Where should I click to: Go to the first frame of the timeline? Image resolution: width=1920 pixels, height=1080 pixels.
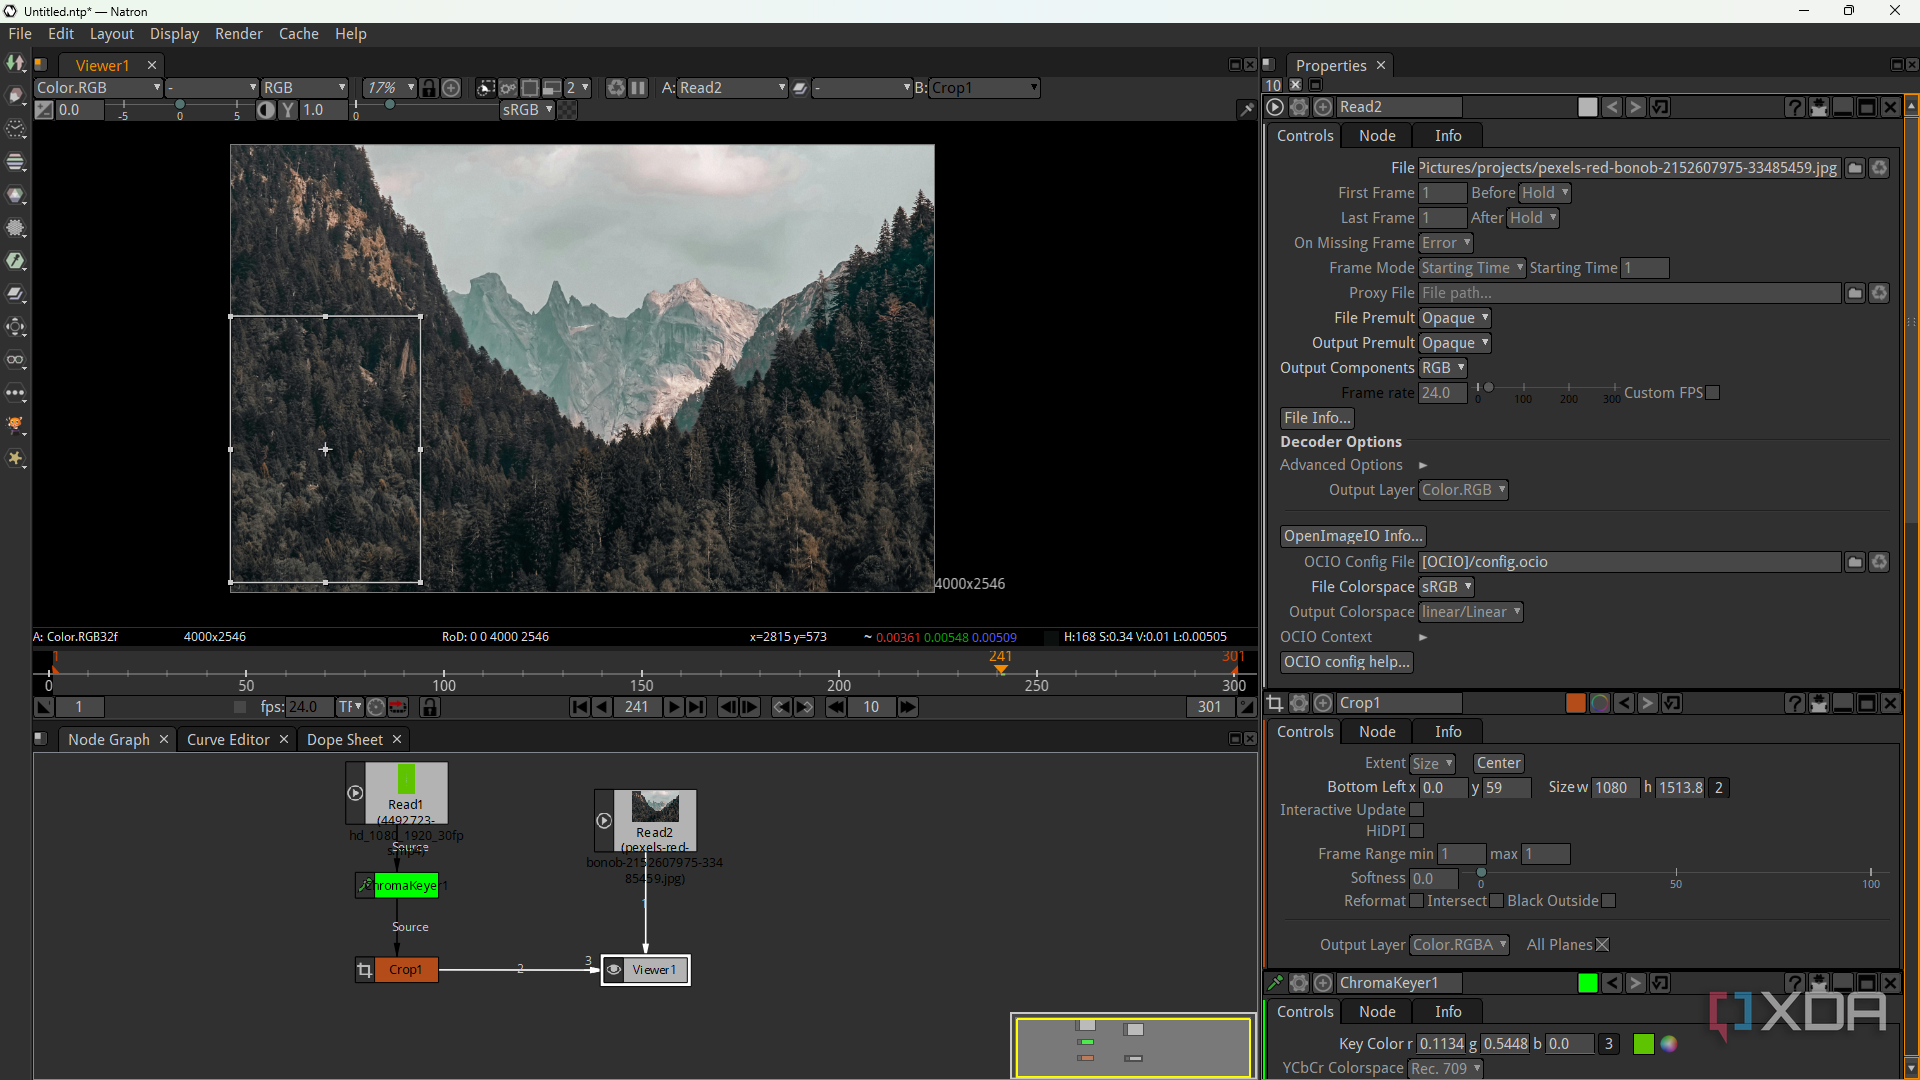coord(580,707)
